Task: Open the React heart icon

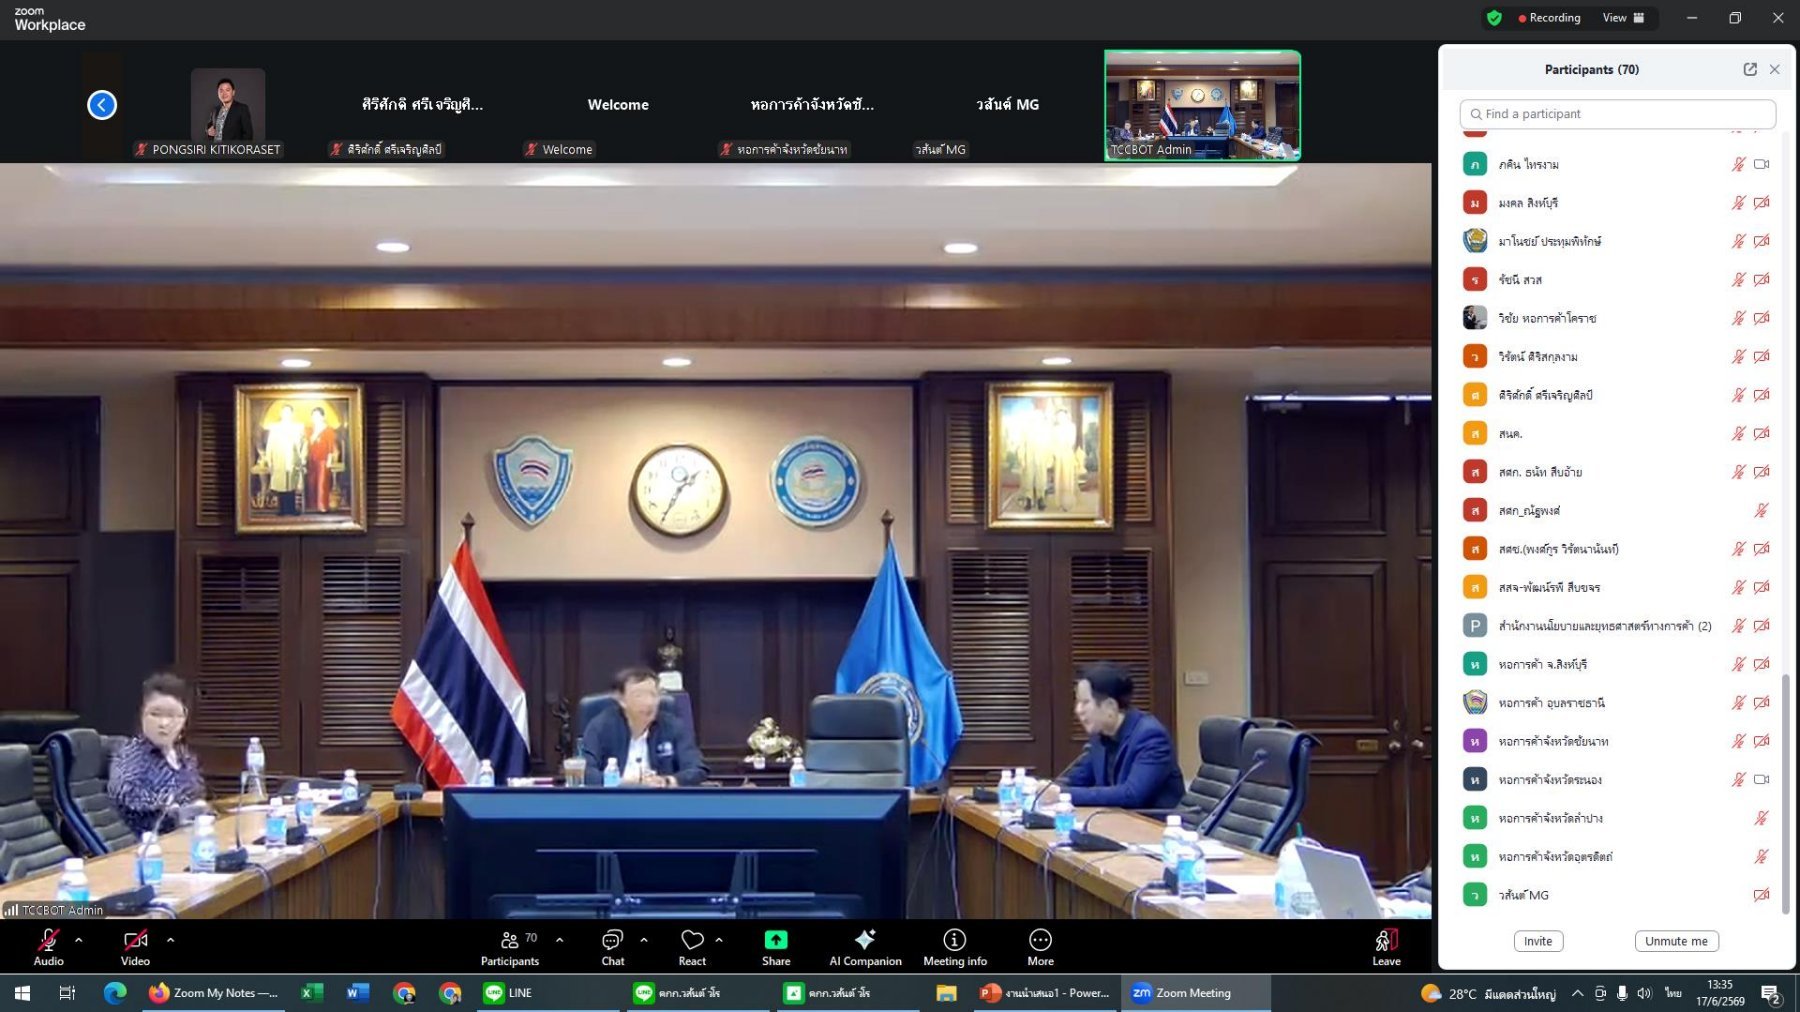Action: click(692, 940)
